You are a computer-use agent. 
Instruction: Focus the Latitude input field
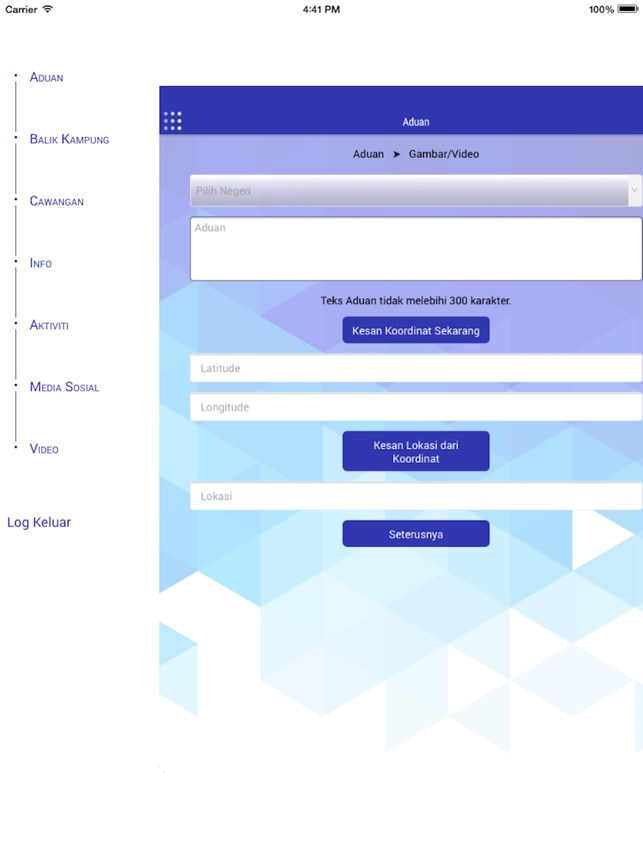click(x=416, y=368)
